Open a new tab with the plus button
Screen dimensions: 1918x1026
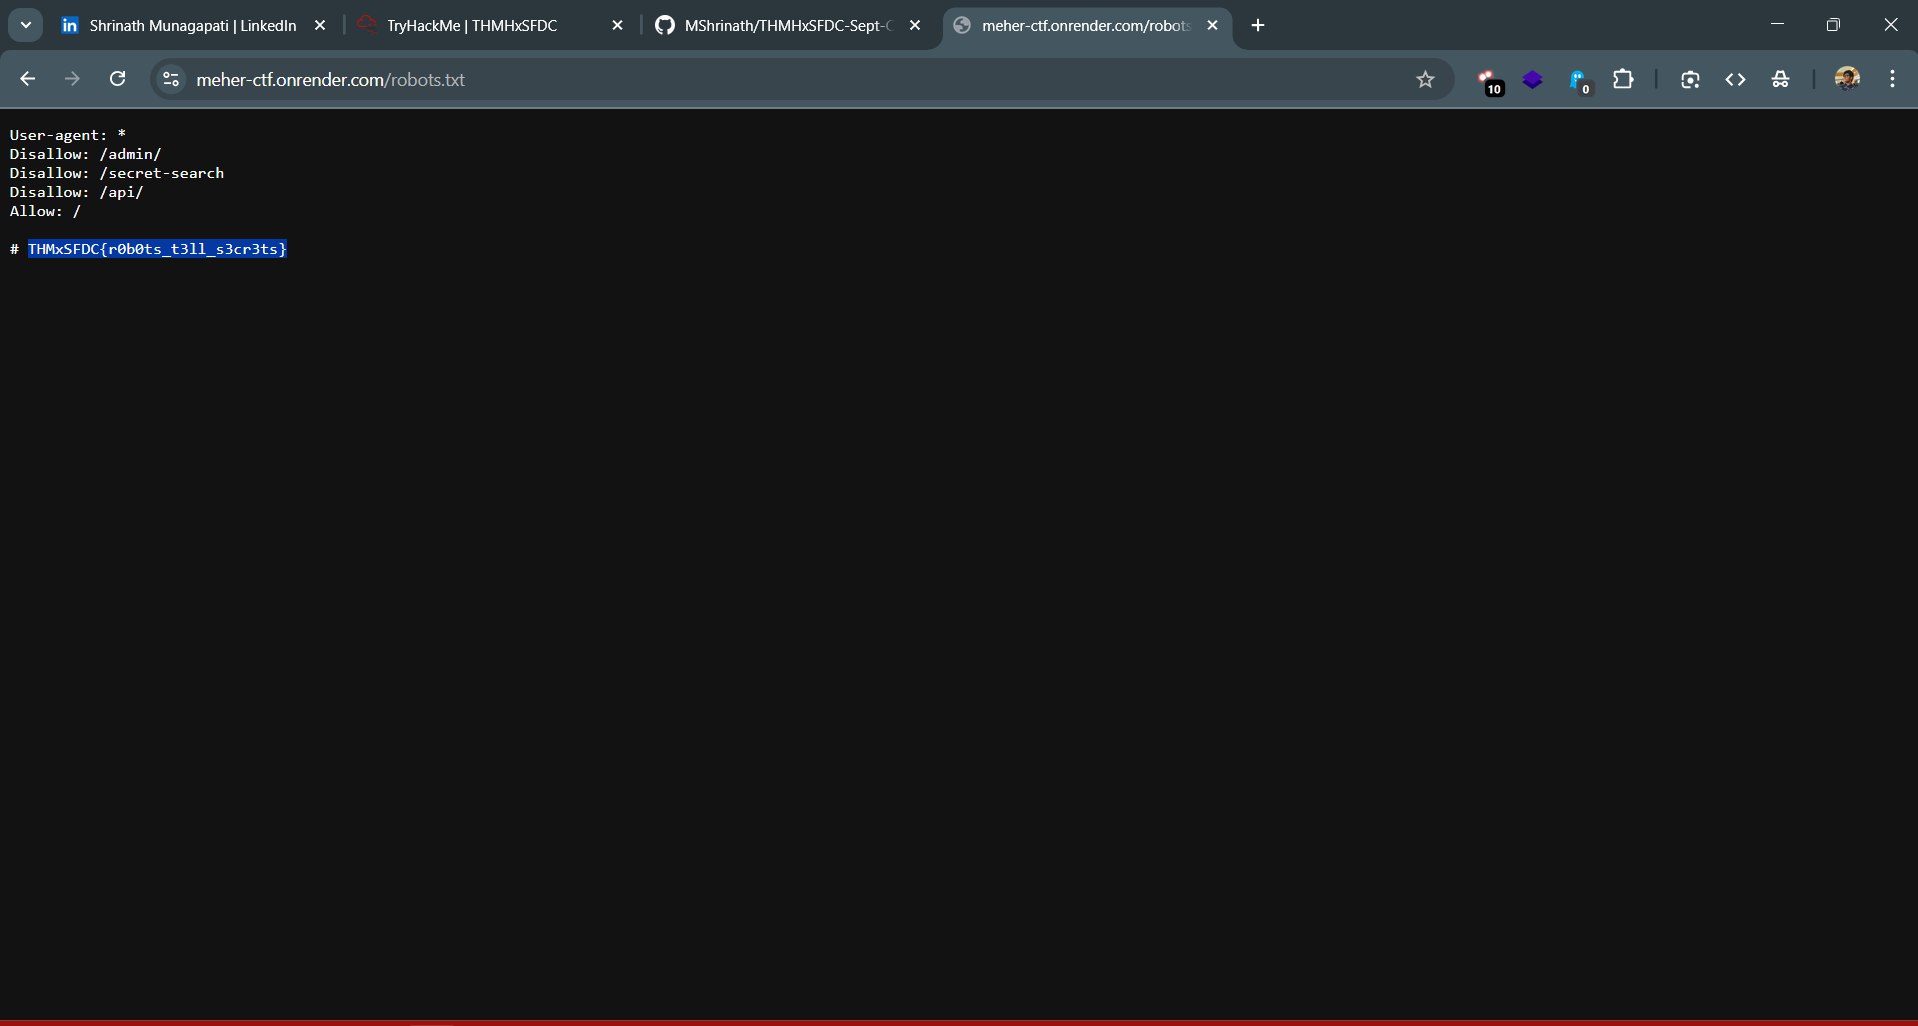tap(1258, 26)
